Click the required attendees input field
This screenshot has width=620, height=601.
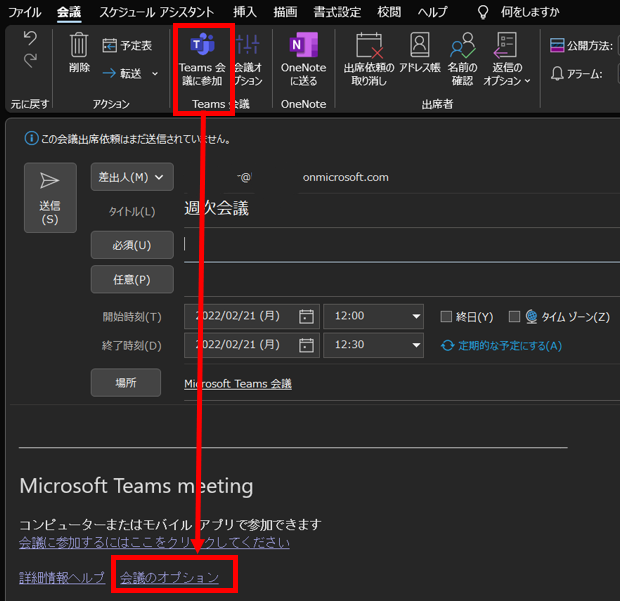pyautogui.click(x=402, y=245)
